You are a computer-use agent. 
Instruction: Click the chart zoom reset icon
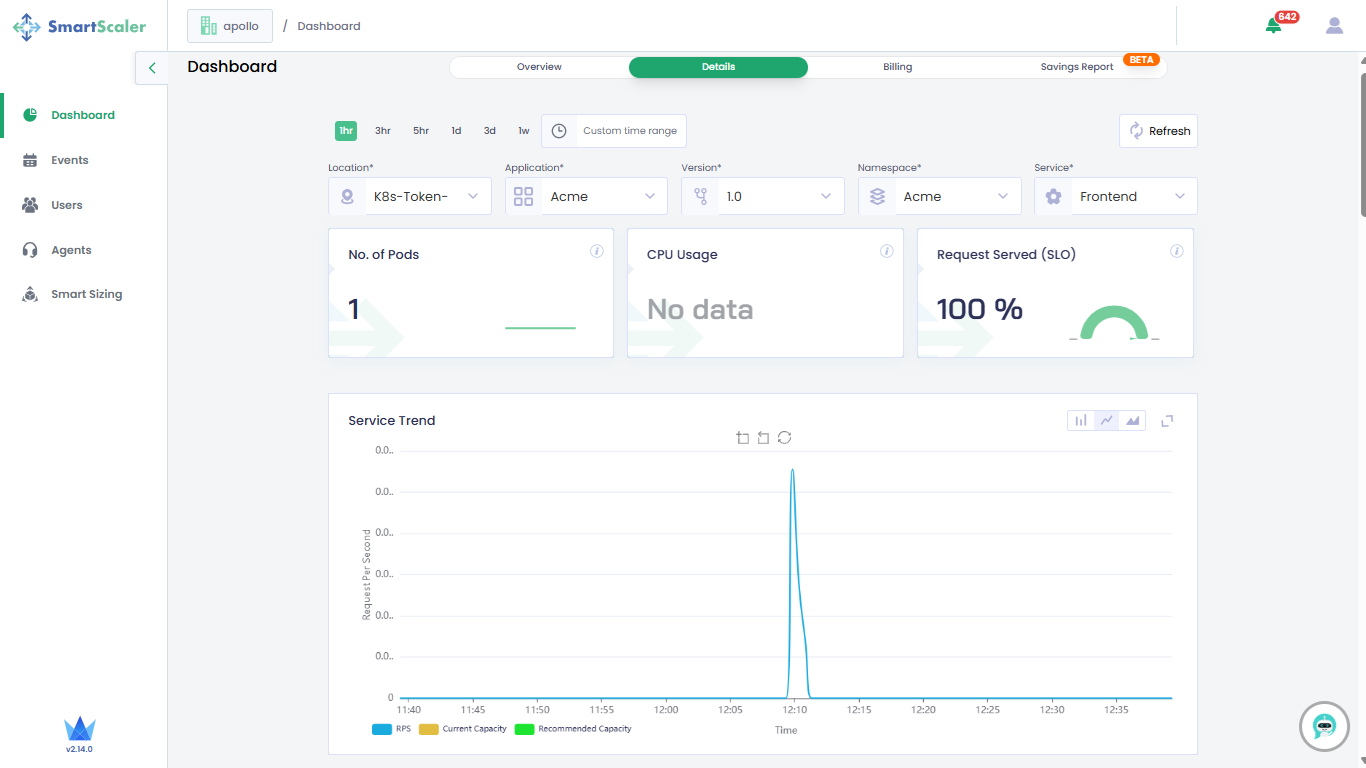[x=763, y=438]
